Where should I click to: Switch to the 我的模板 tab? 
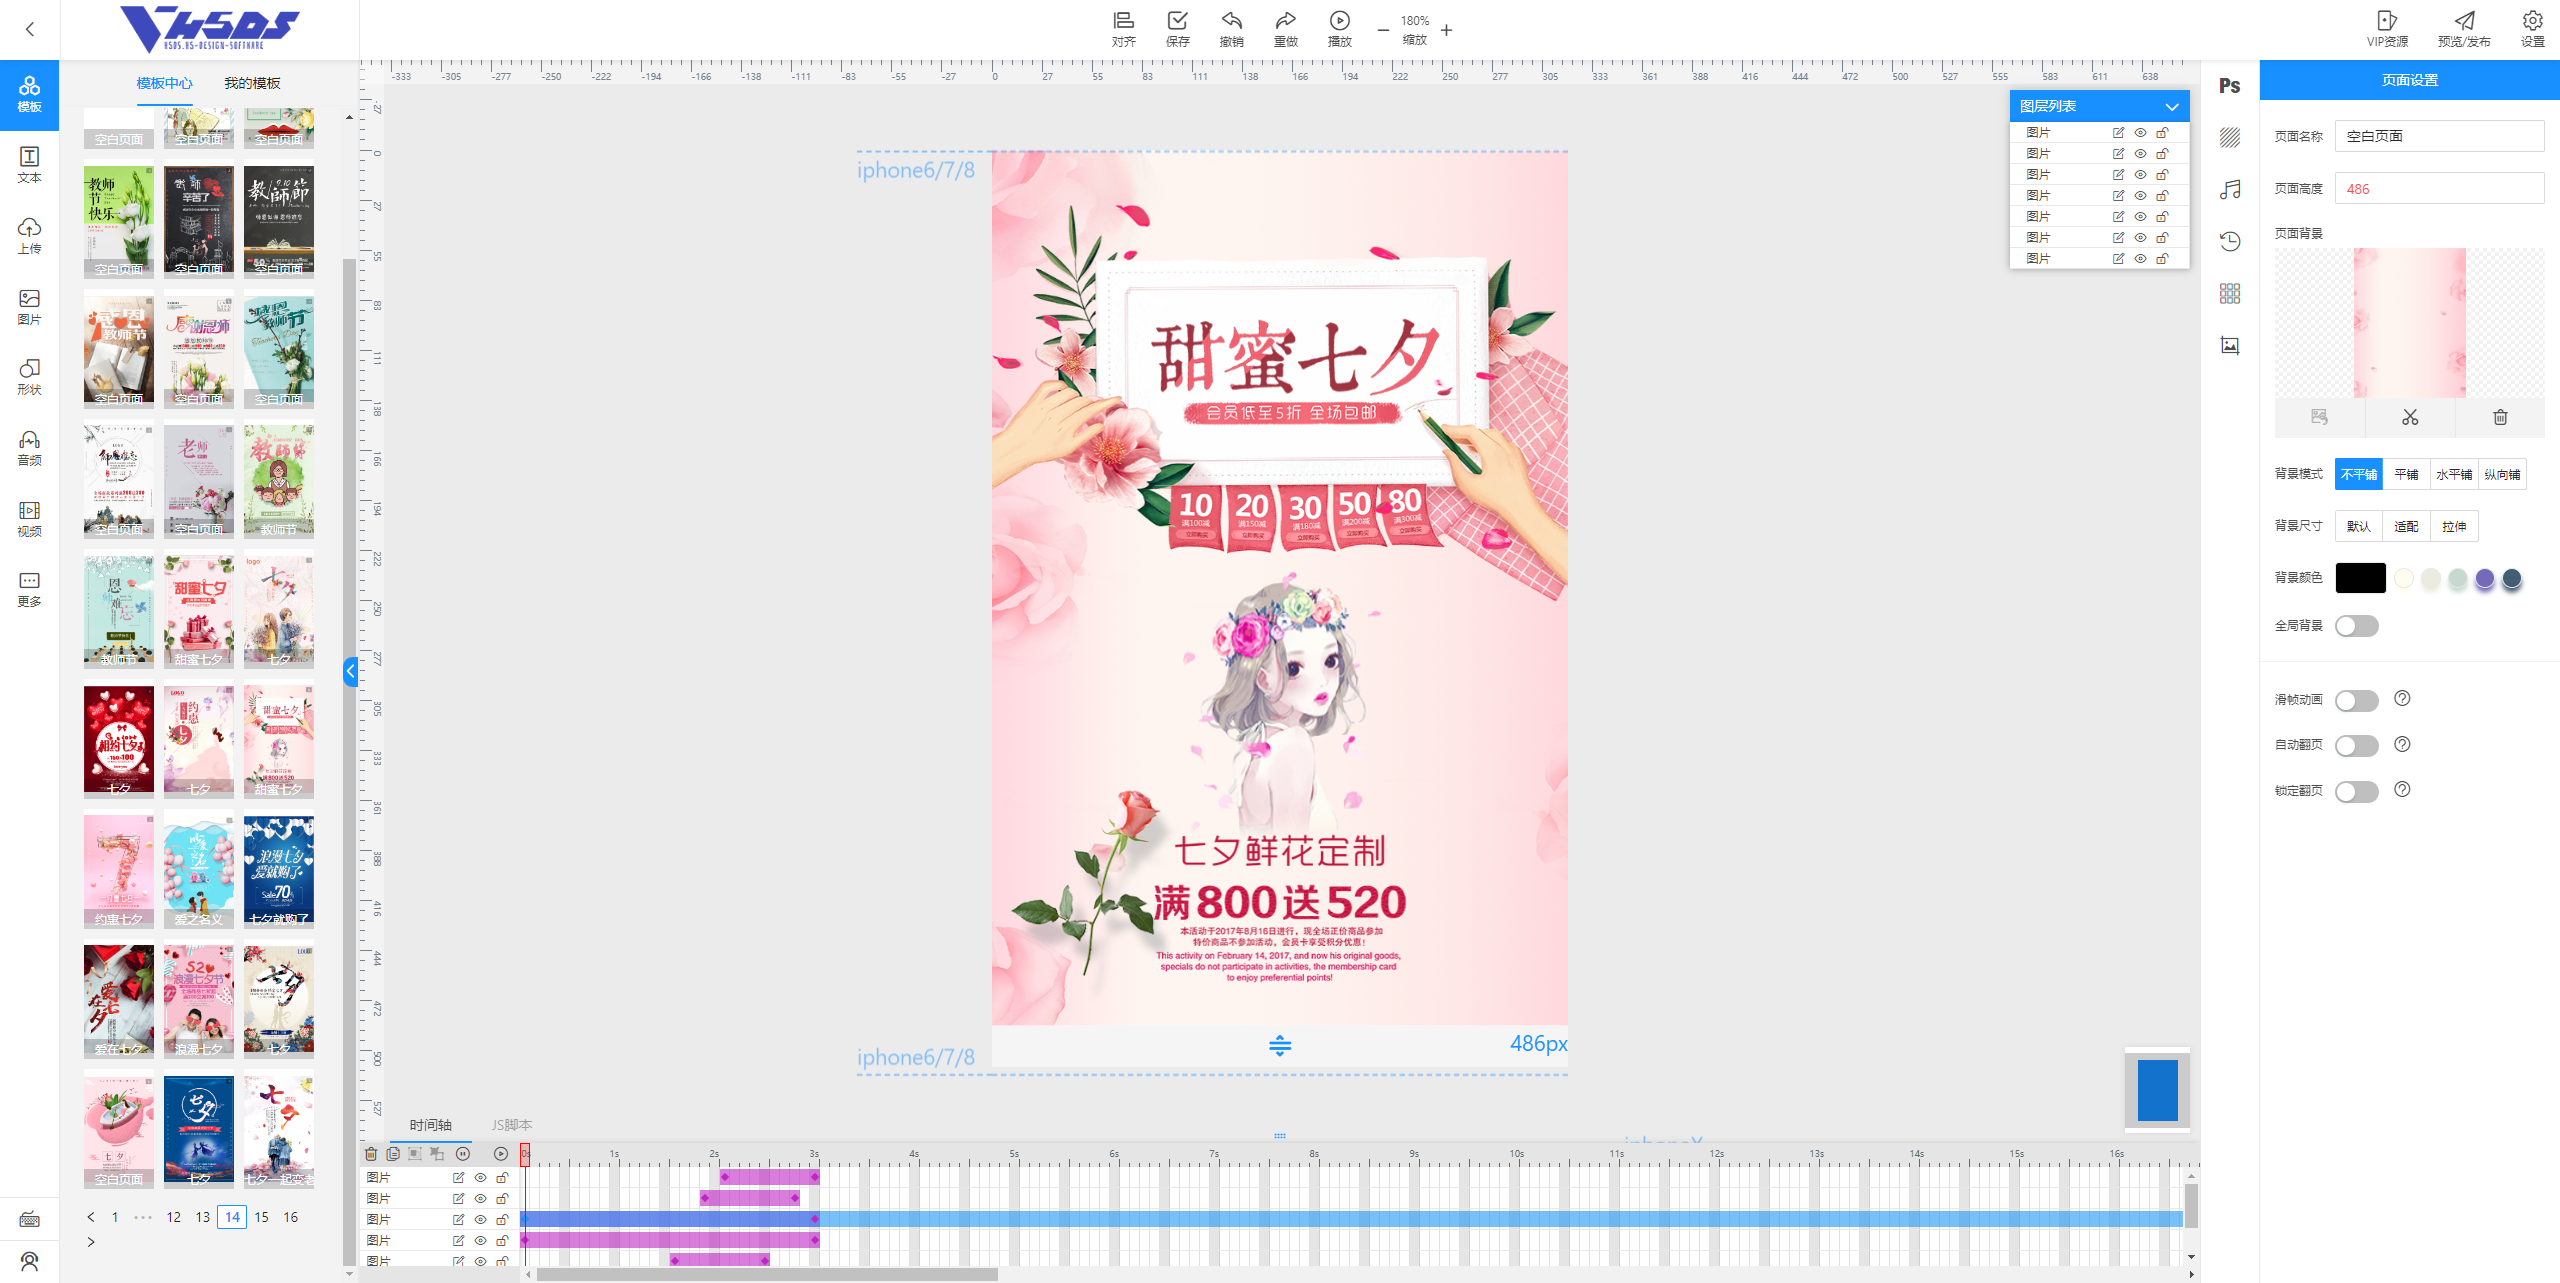point(252,83)
